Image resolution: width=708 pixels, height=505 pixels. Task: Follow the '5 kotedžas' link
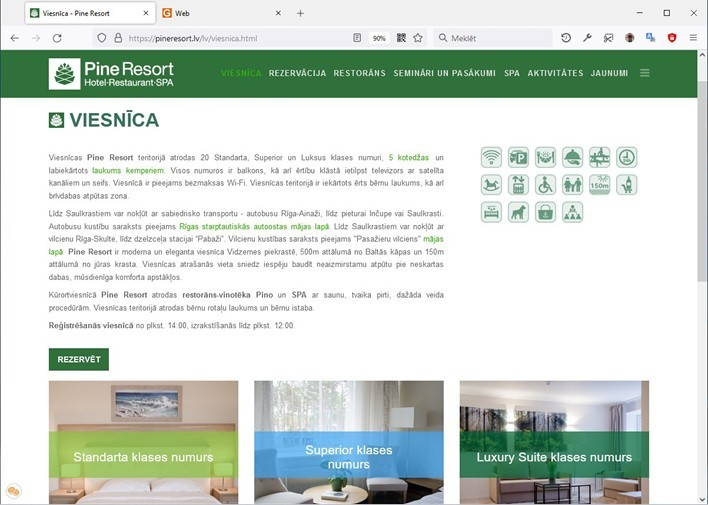click(x=409, y=158)
